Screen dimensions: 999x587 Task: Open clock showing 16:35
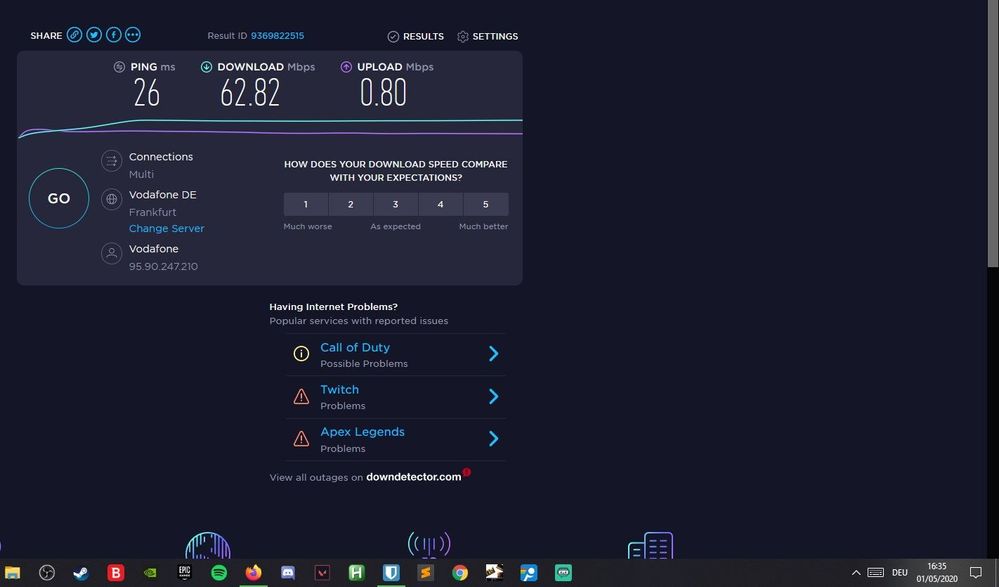tap(937, 572)
